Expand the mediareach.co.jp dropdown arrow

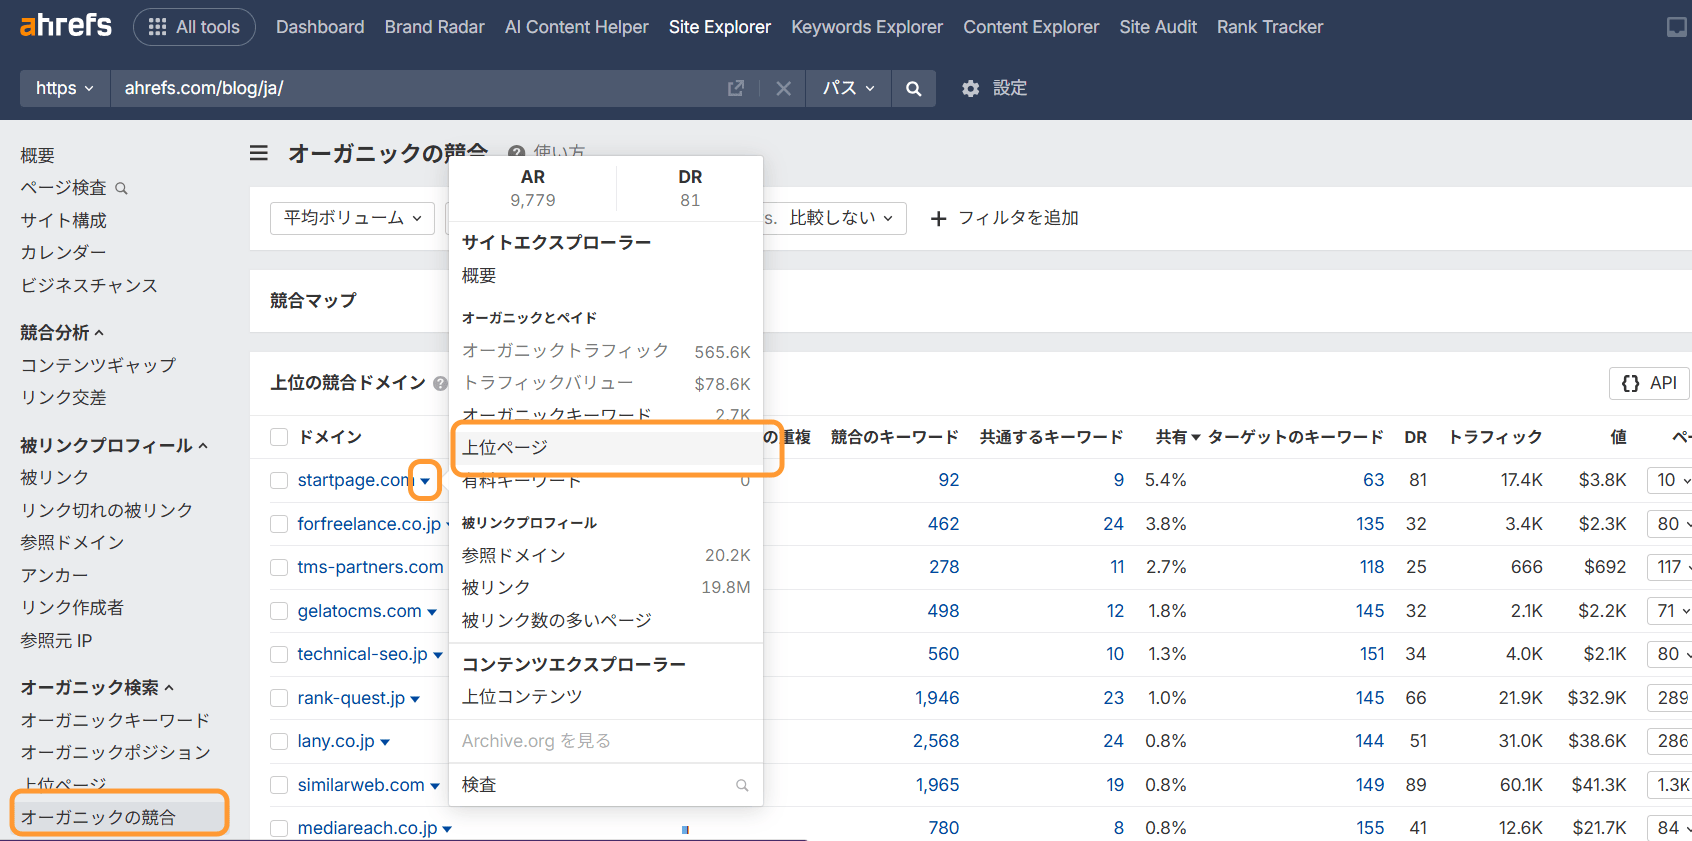click(447, 829)
